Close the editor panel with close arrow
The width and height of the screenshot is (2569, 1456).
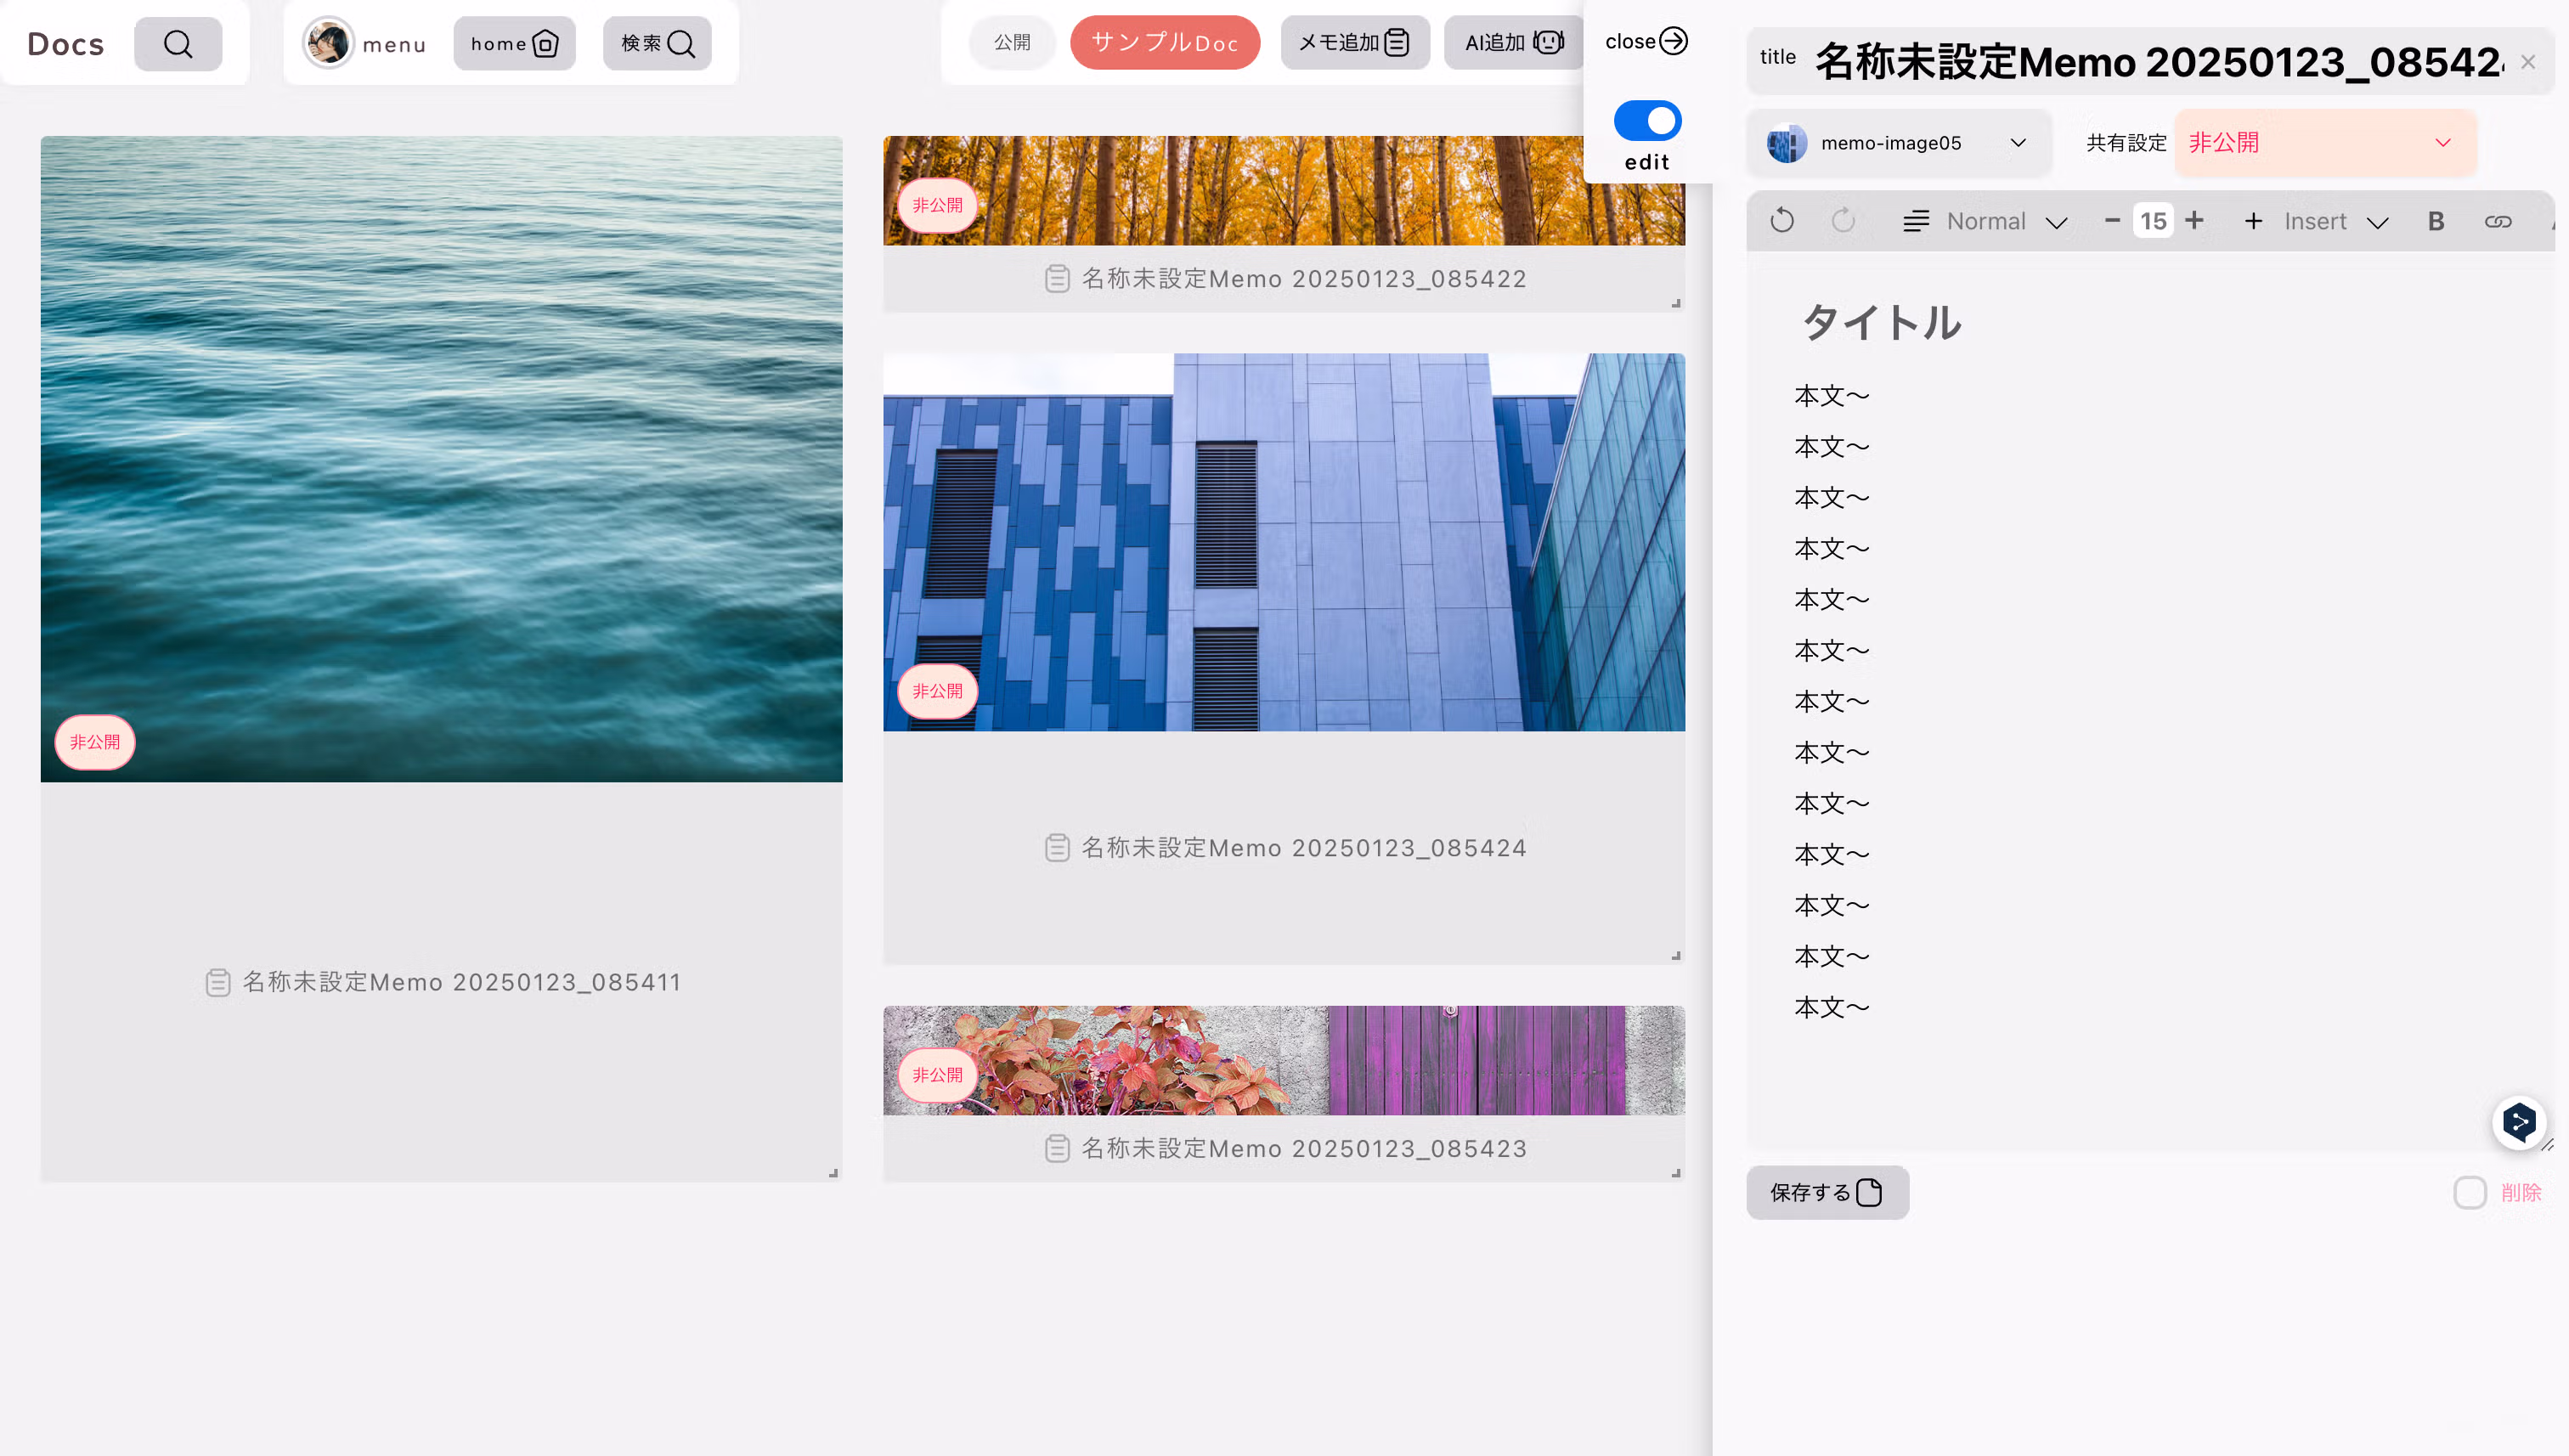coord(1646,41)
